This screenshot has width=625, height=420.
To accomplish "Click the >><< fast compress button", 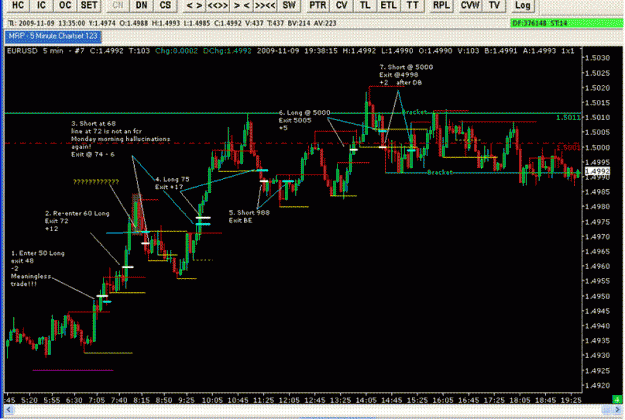I will [x=265, y=5].
